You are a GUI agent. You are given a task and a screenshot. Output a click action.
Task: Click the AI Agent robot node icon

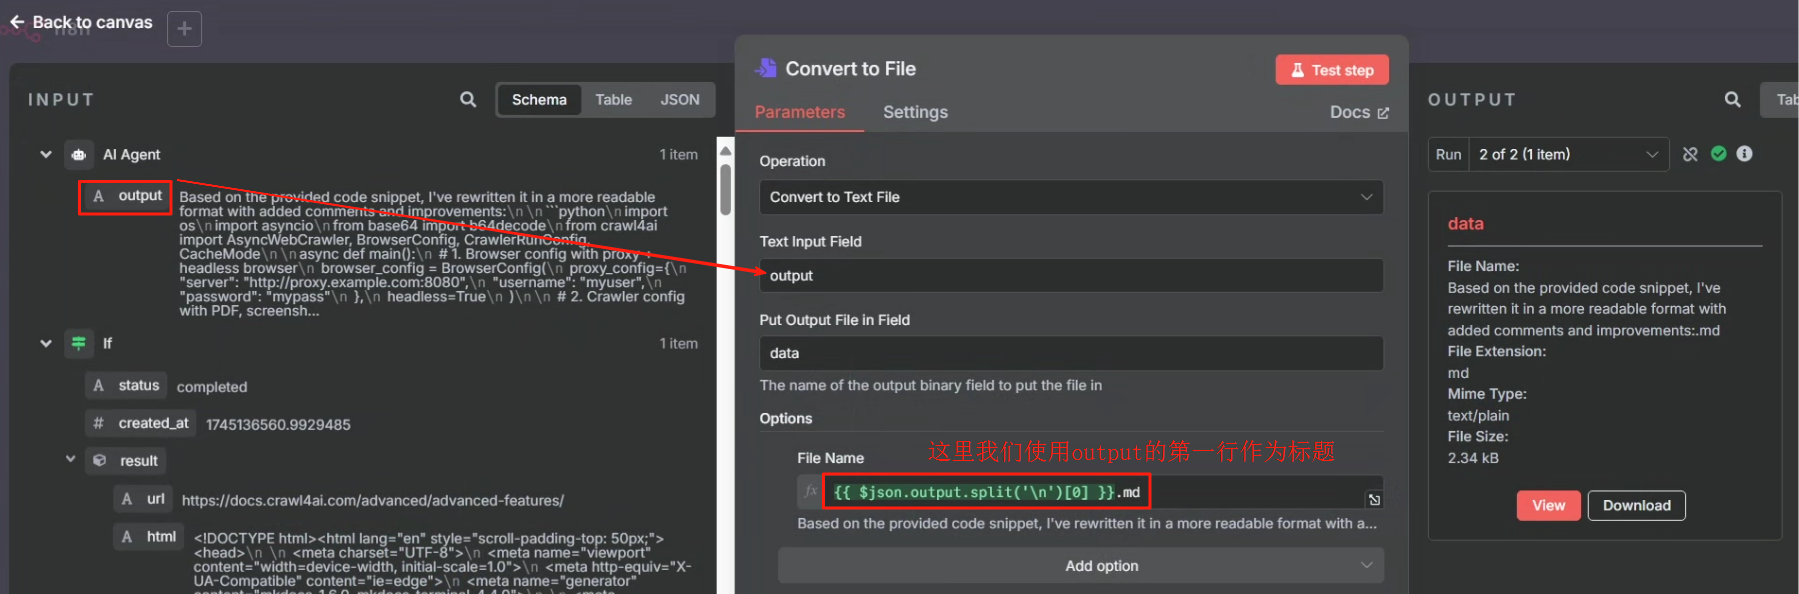tap(79, 154)
